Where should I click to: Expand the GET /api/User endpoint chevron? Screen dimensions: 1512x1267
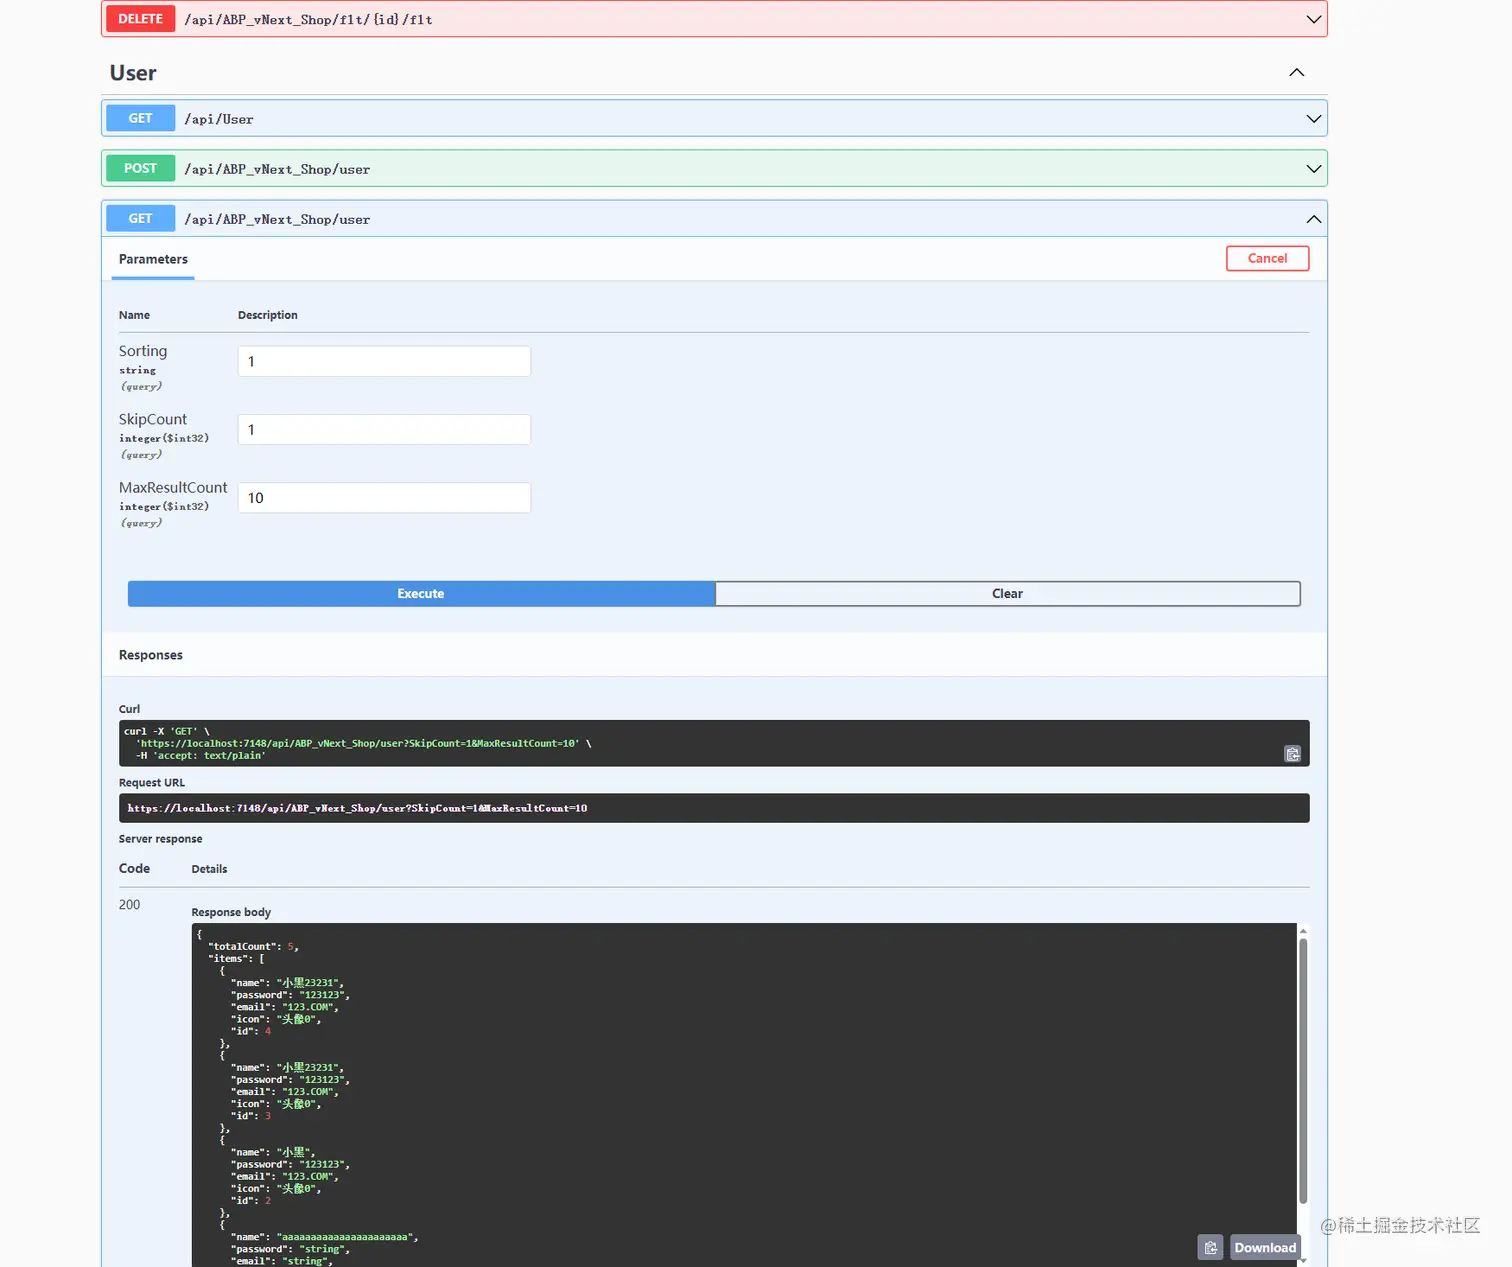(x=1314, y=118)
